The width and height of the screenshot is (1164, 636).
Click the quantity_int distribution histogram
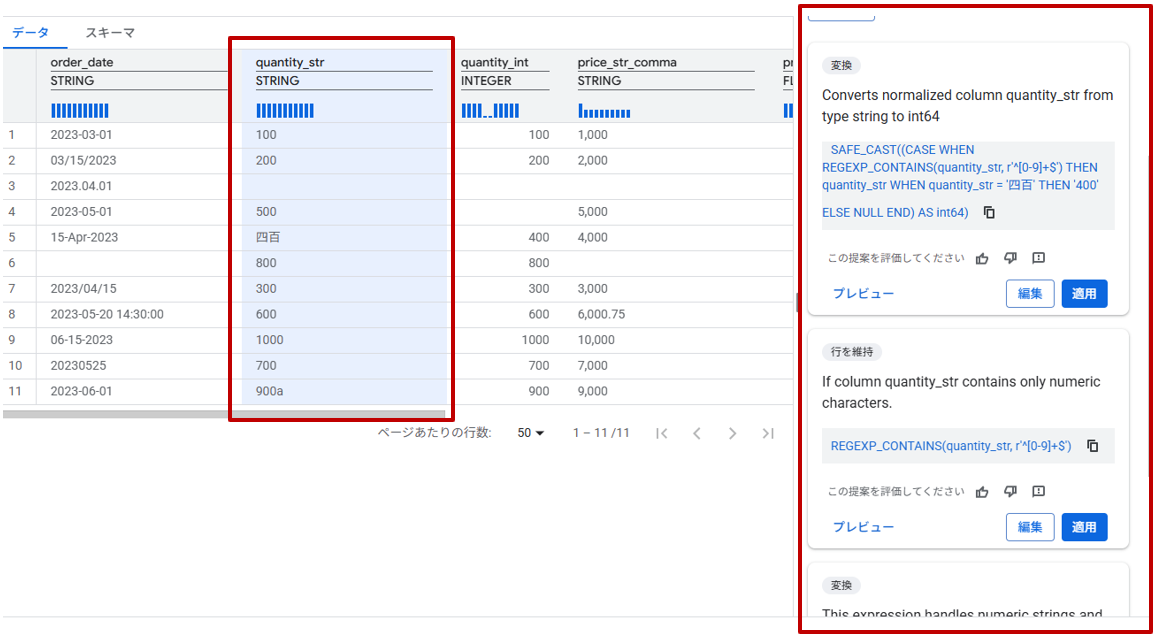coord(490,111)
